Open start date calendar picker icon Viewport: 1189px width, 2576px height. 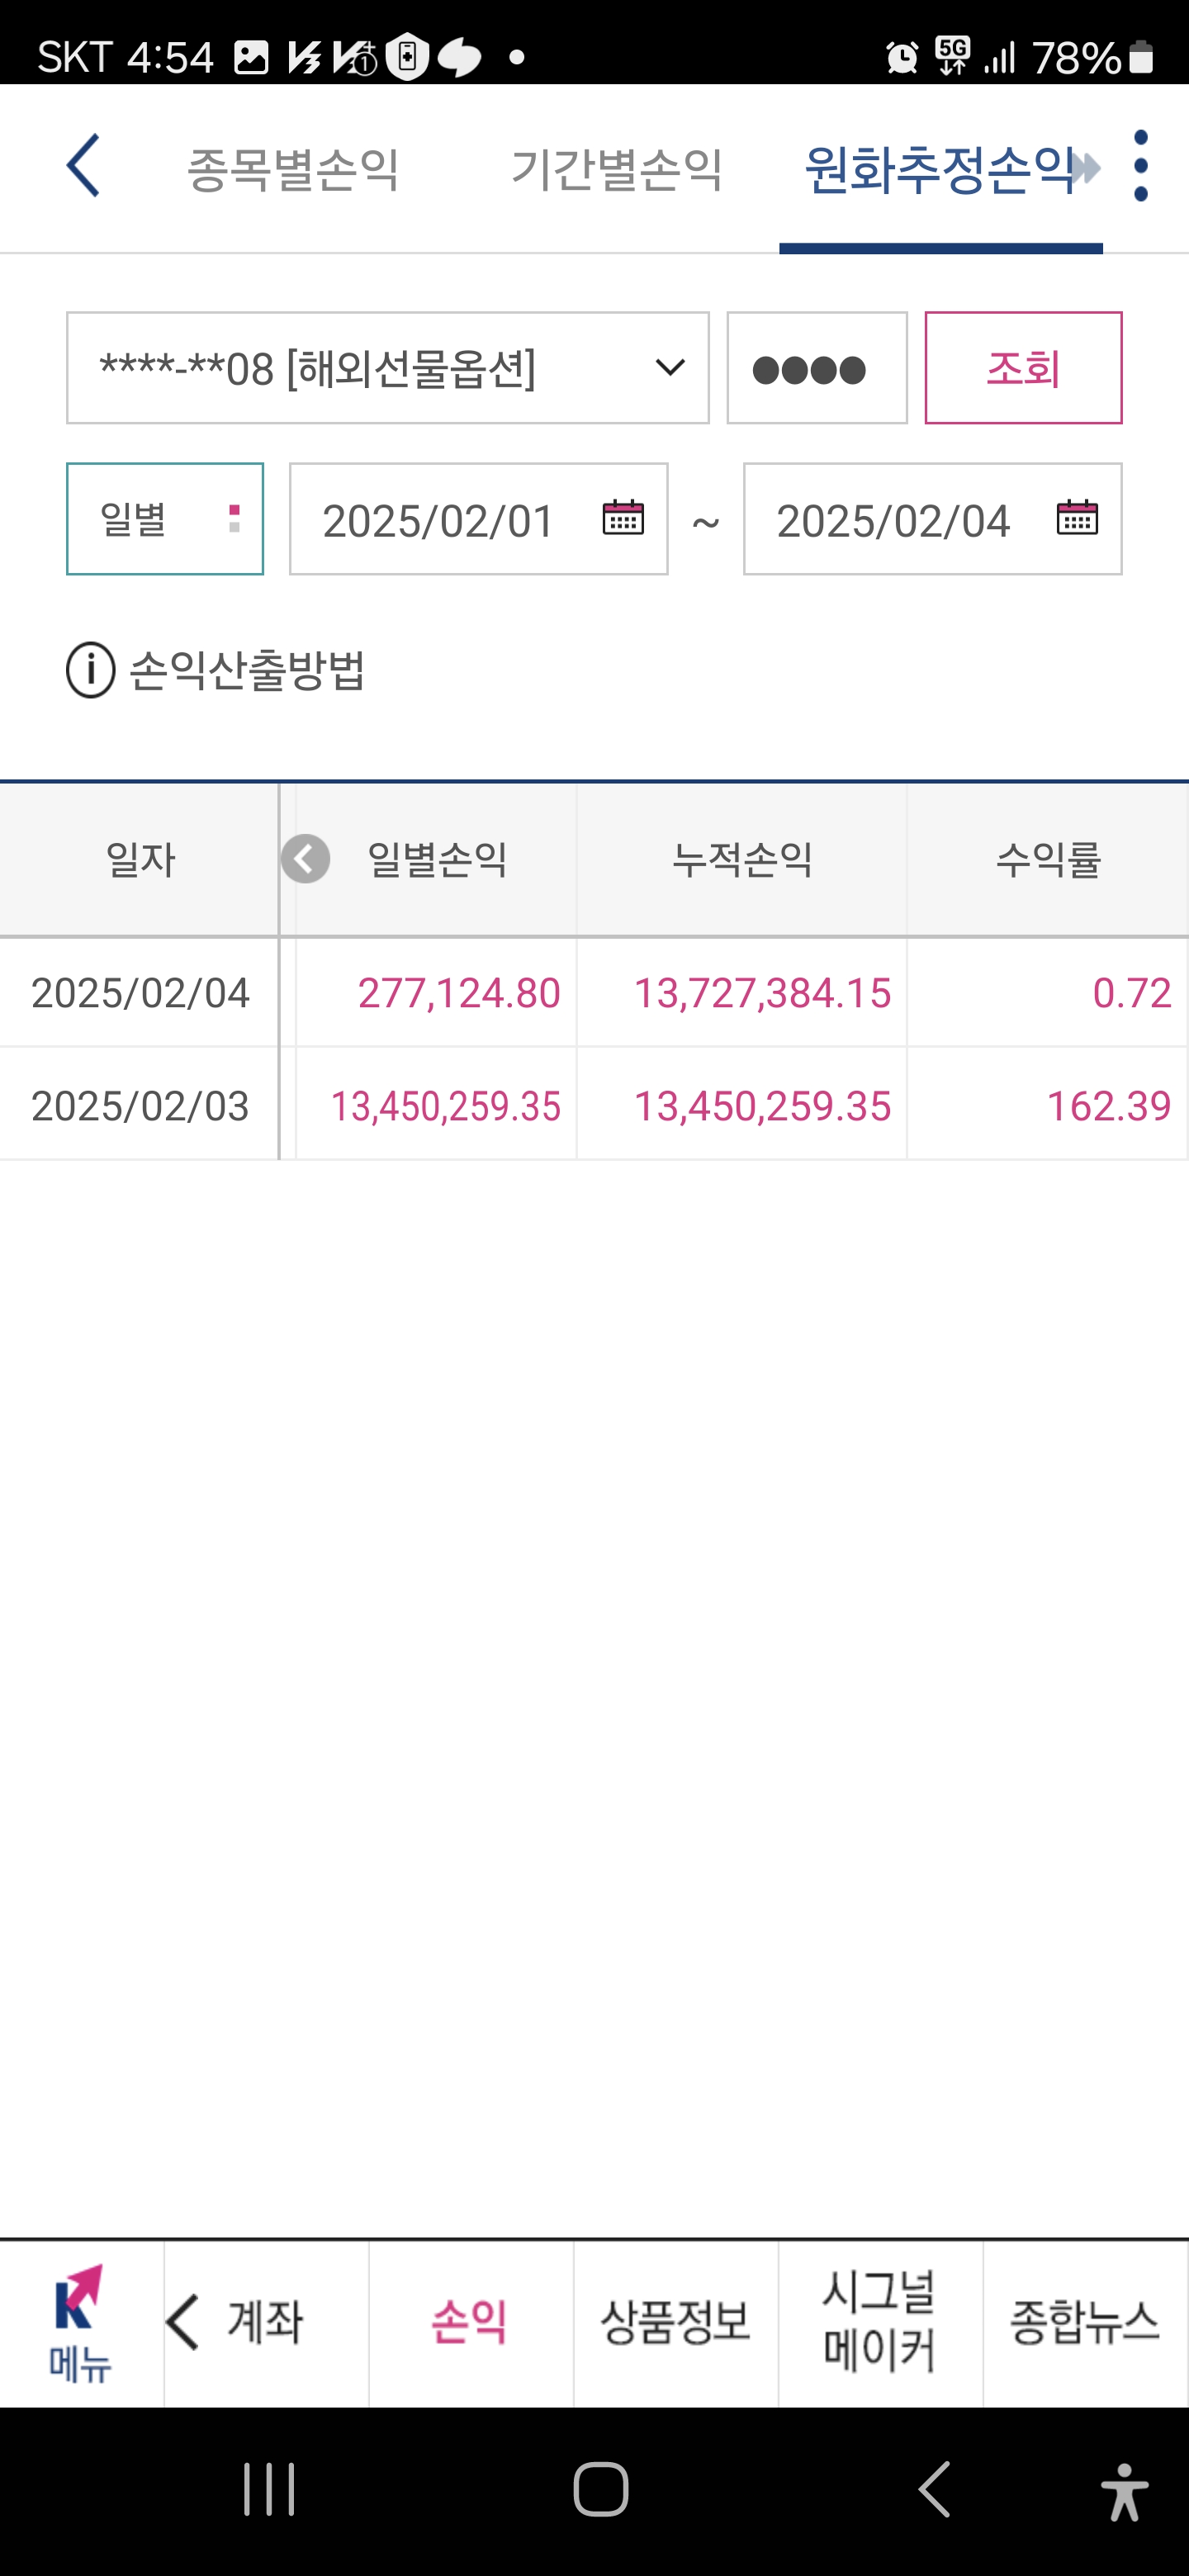coord(623,518)
